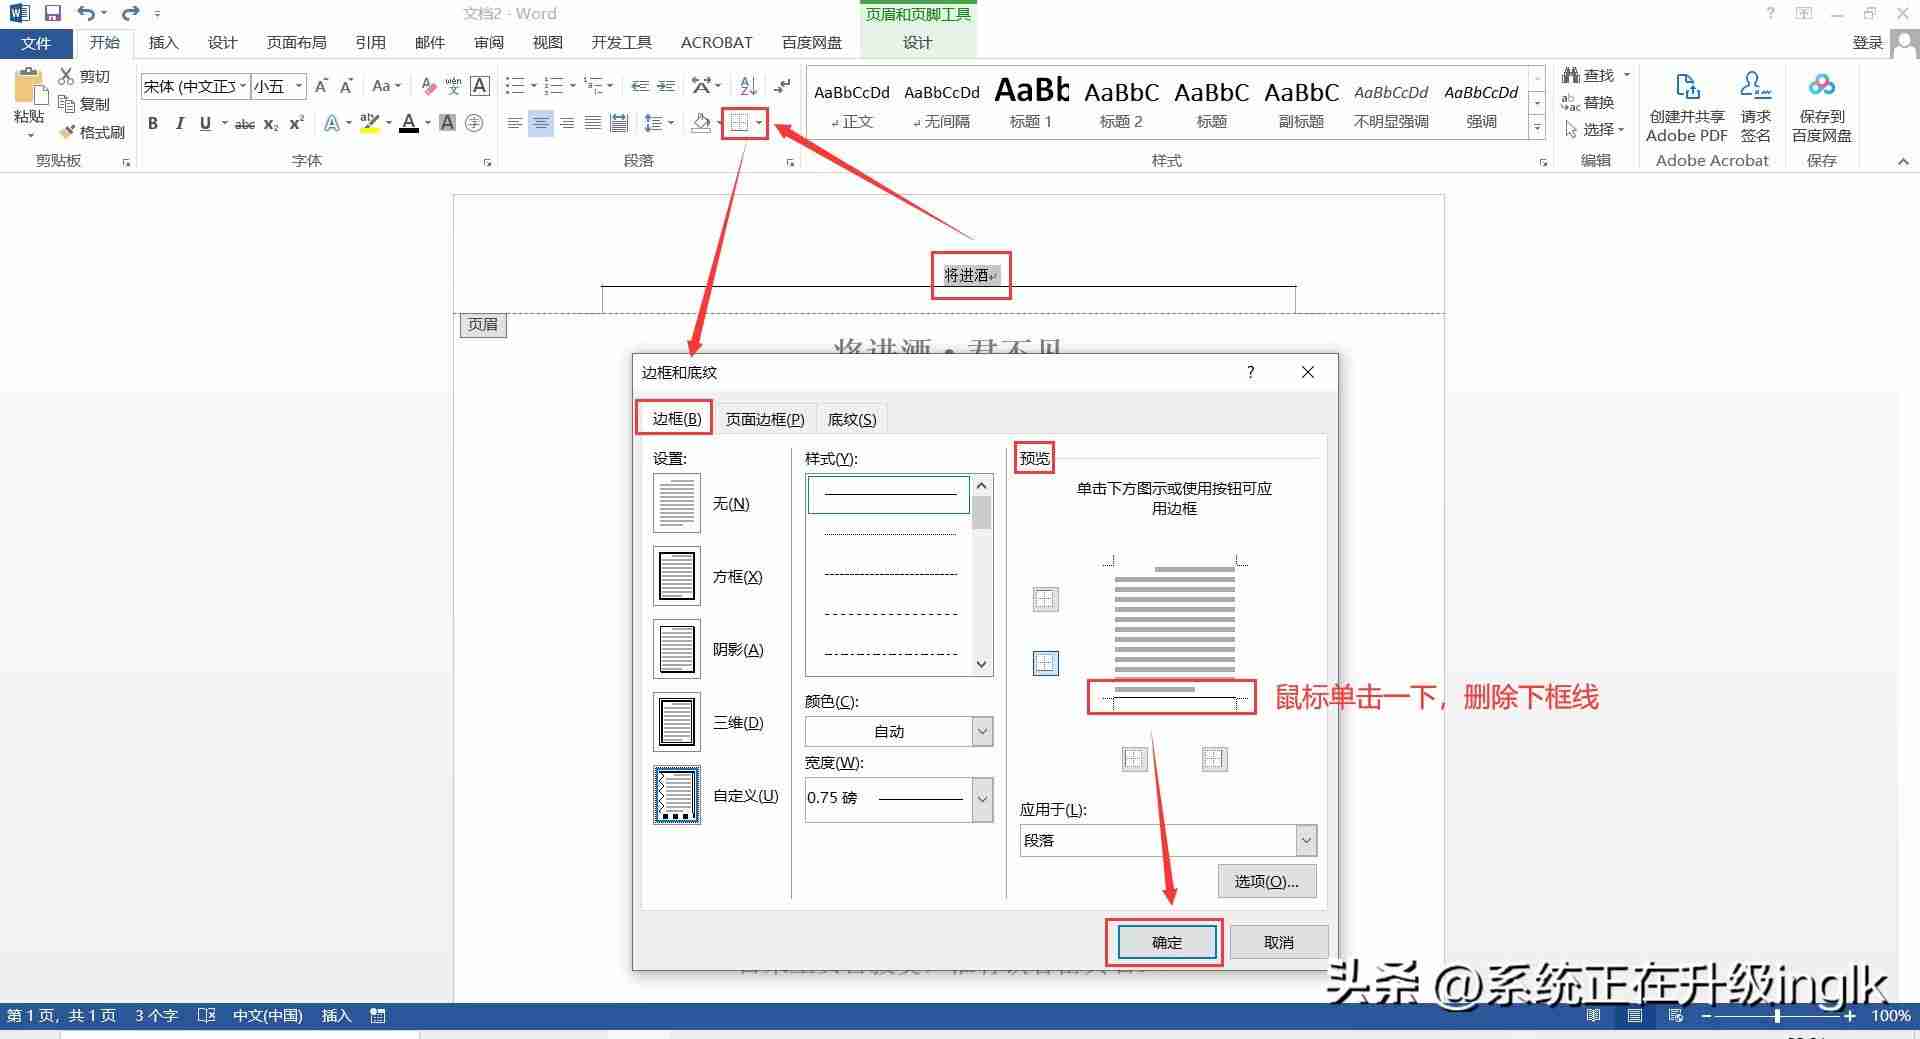1920x1039 pixels.
Task: Open font name dropdown
Action: pos(242,86)
